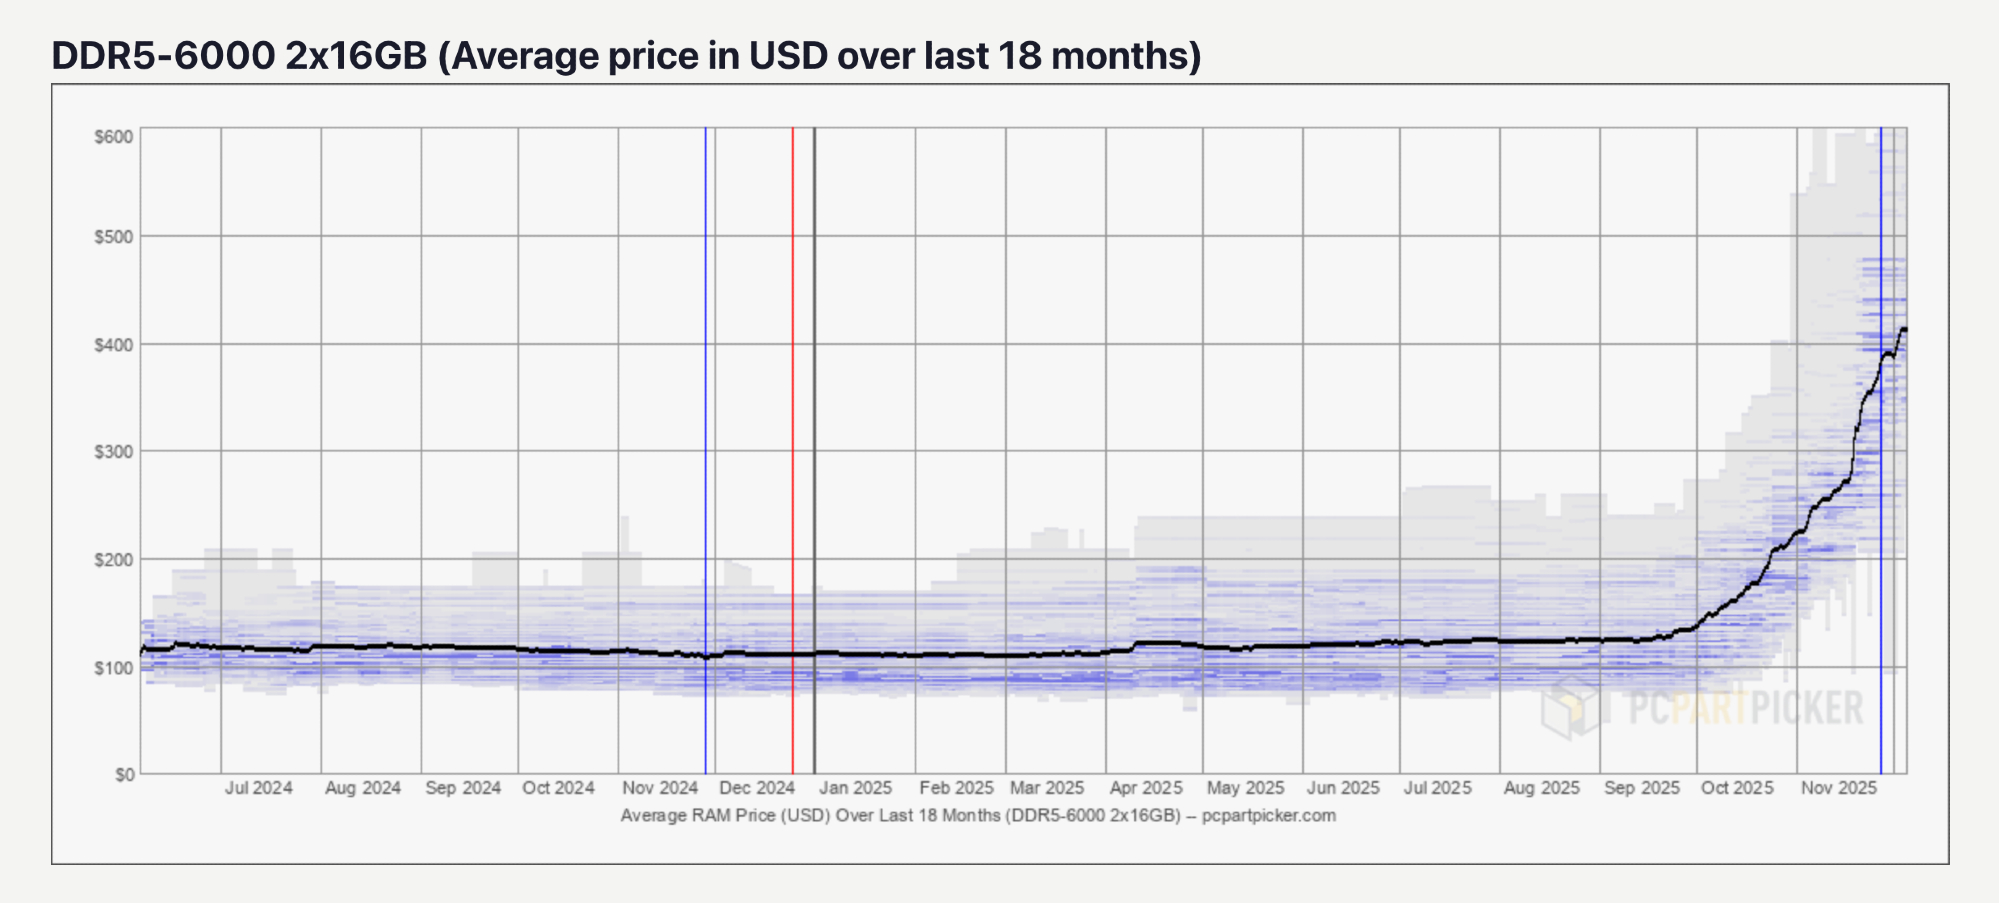Click the chart title heading text
Image resolution: width=1999 pixels, height=903 pixels.
626,55
